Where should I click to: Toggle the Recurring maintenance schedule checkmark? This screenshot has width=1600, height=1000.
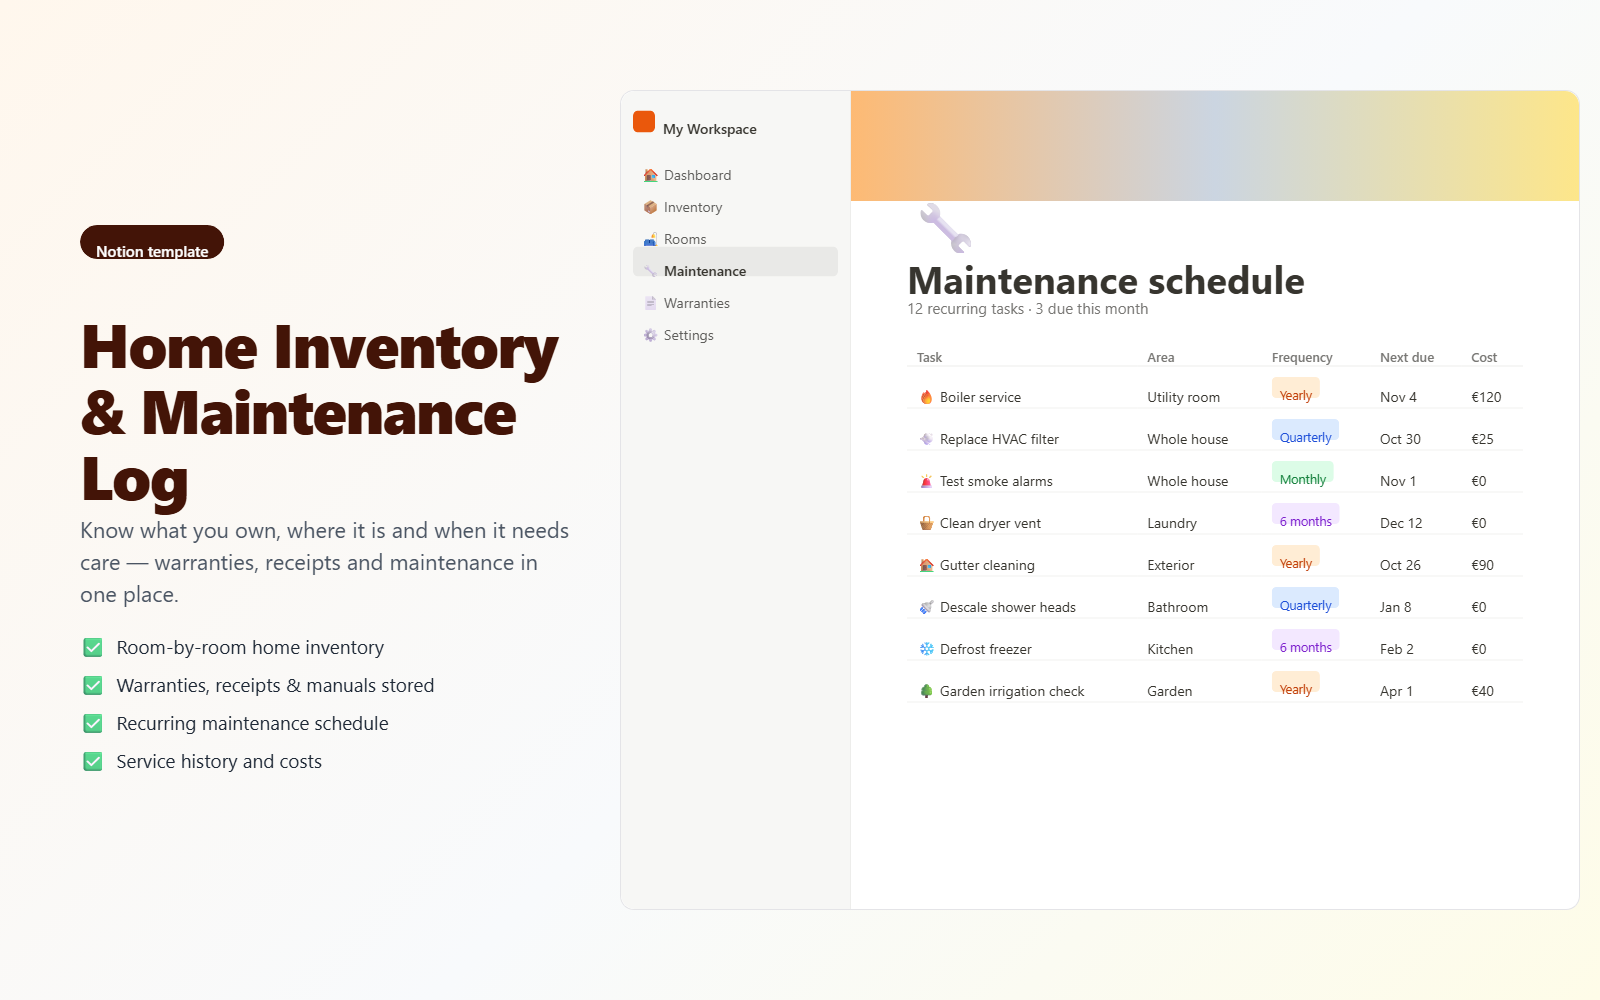(x=93, y=724)
